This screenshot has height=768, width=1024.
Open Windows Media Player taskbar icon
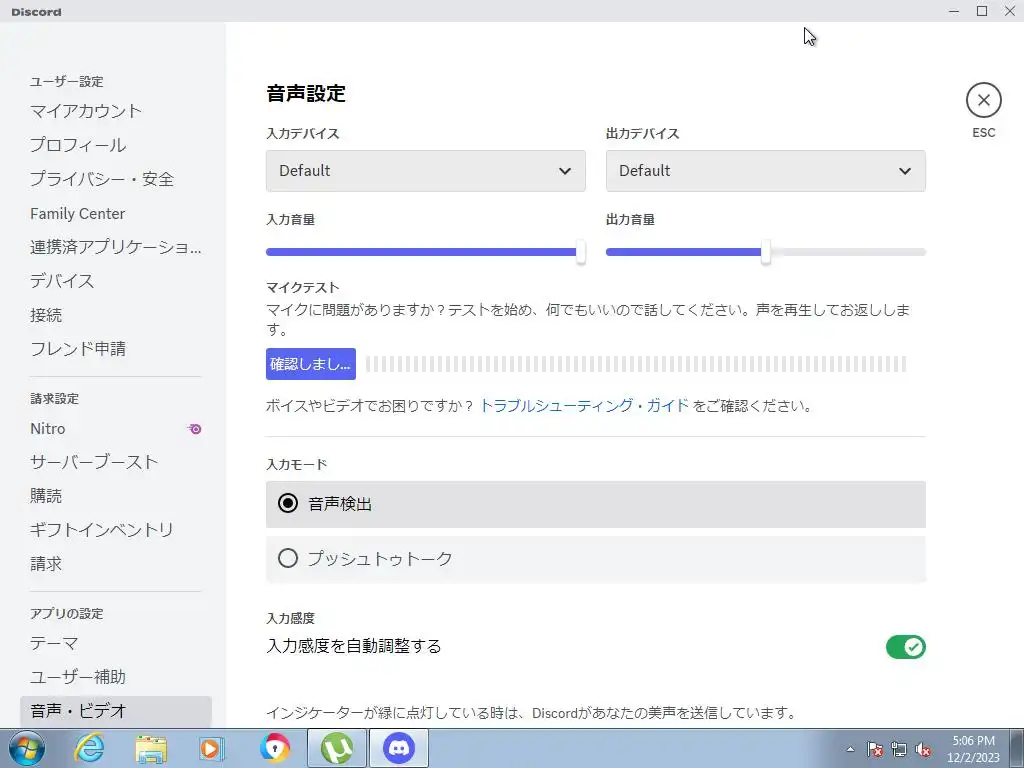click(212, 748)
